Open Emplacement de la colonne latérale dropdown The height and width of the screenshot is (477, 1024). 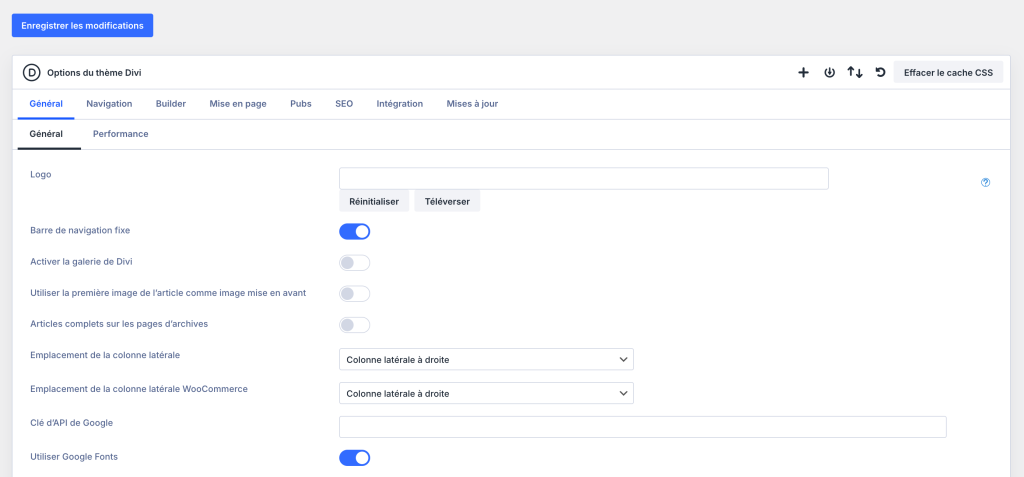point(486,359)
